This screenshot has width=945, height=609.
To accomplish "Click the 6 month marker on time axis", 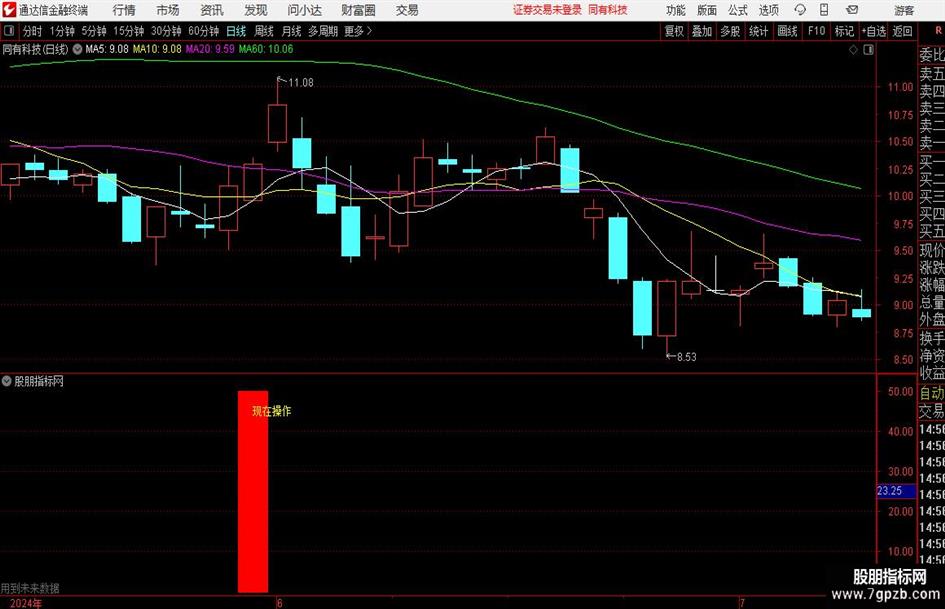I will pyautogui.click(x=279, y=603).
